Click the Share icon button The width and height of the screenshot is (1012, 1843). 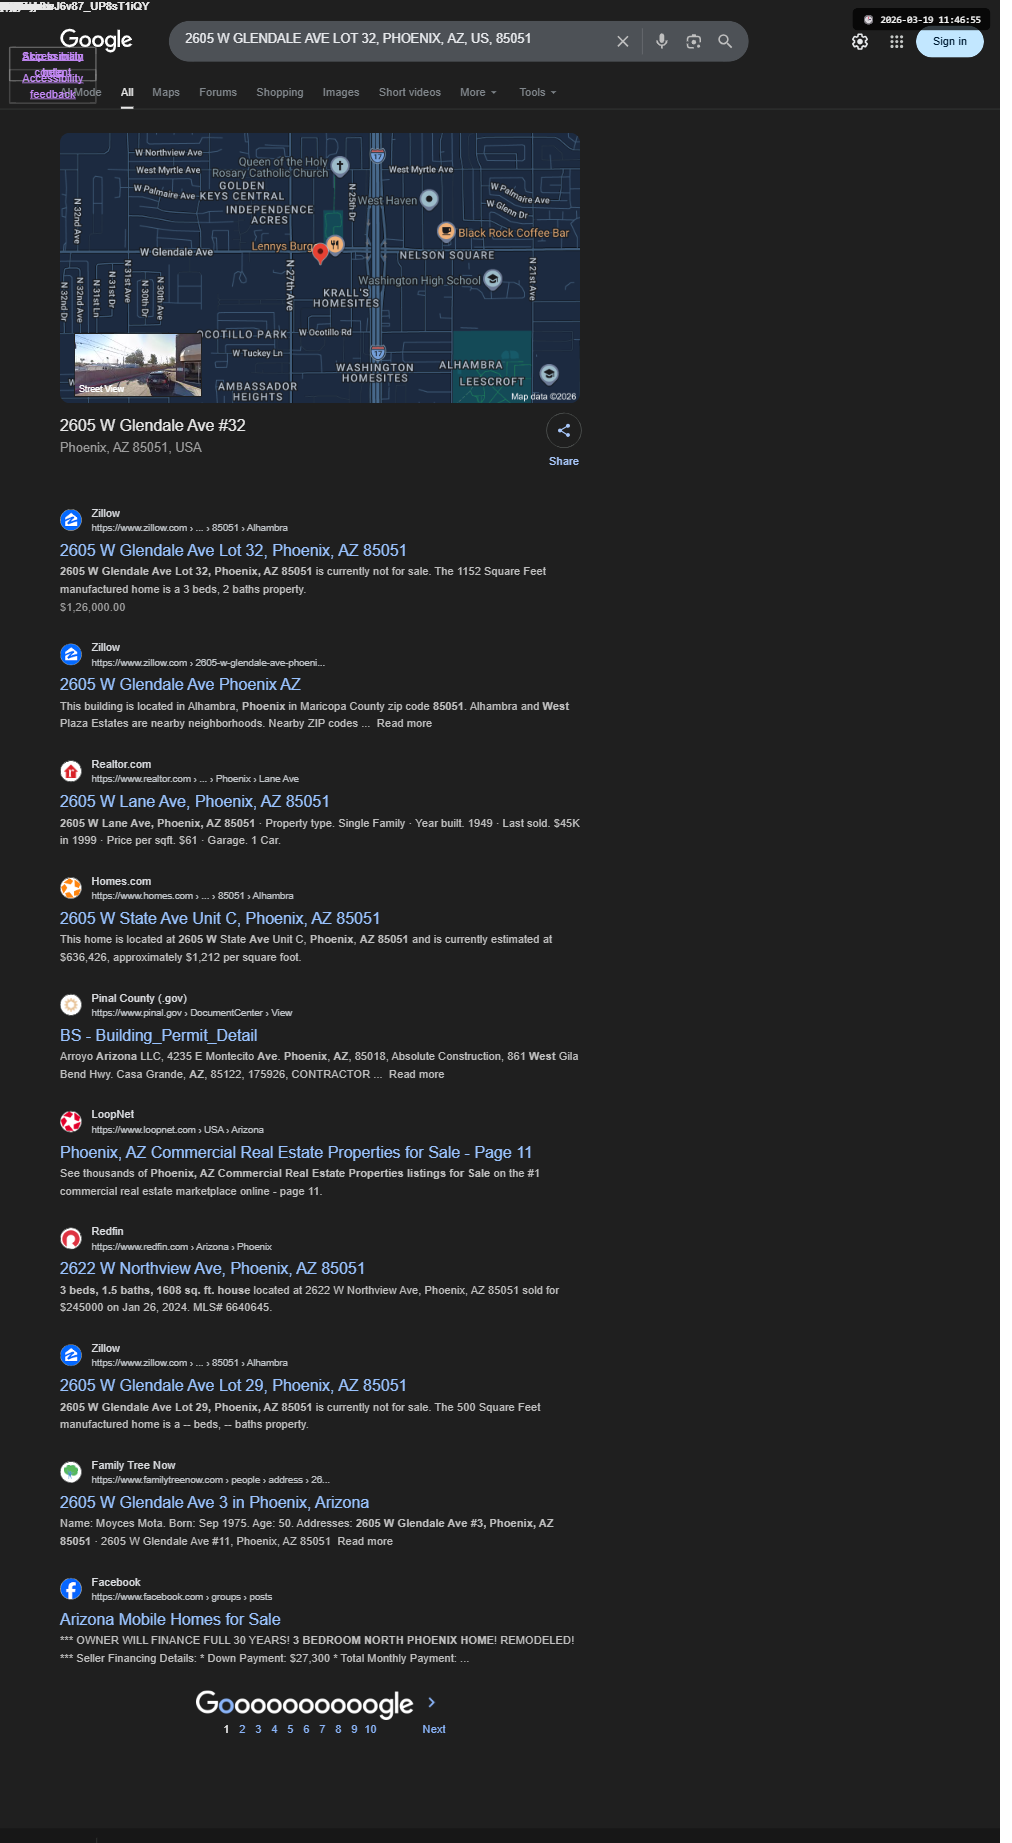[564, 430]
